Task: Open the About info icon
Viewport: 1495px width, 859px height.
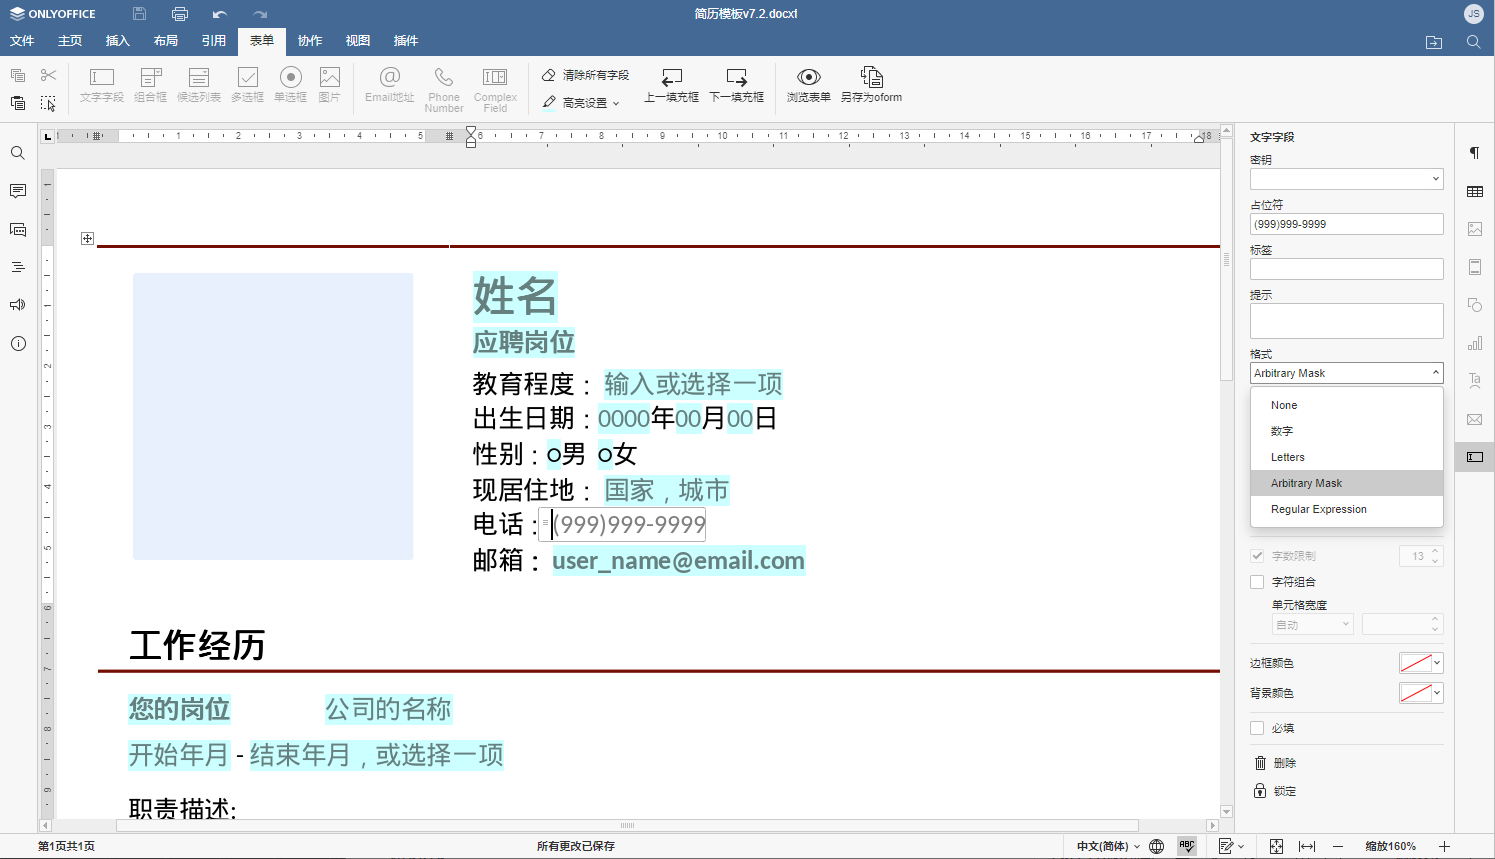Action: (x=18, y=343)
